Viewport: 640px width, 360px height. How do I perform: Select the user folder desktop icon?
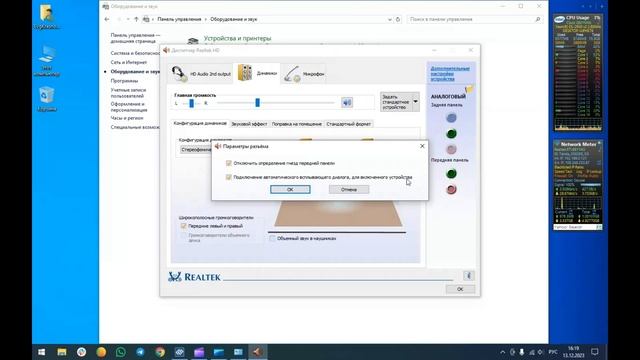pyautogui.click(x=47, y=17)
